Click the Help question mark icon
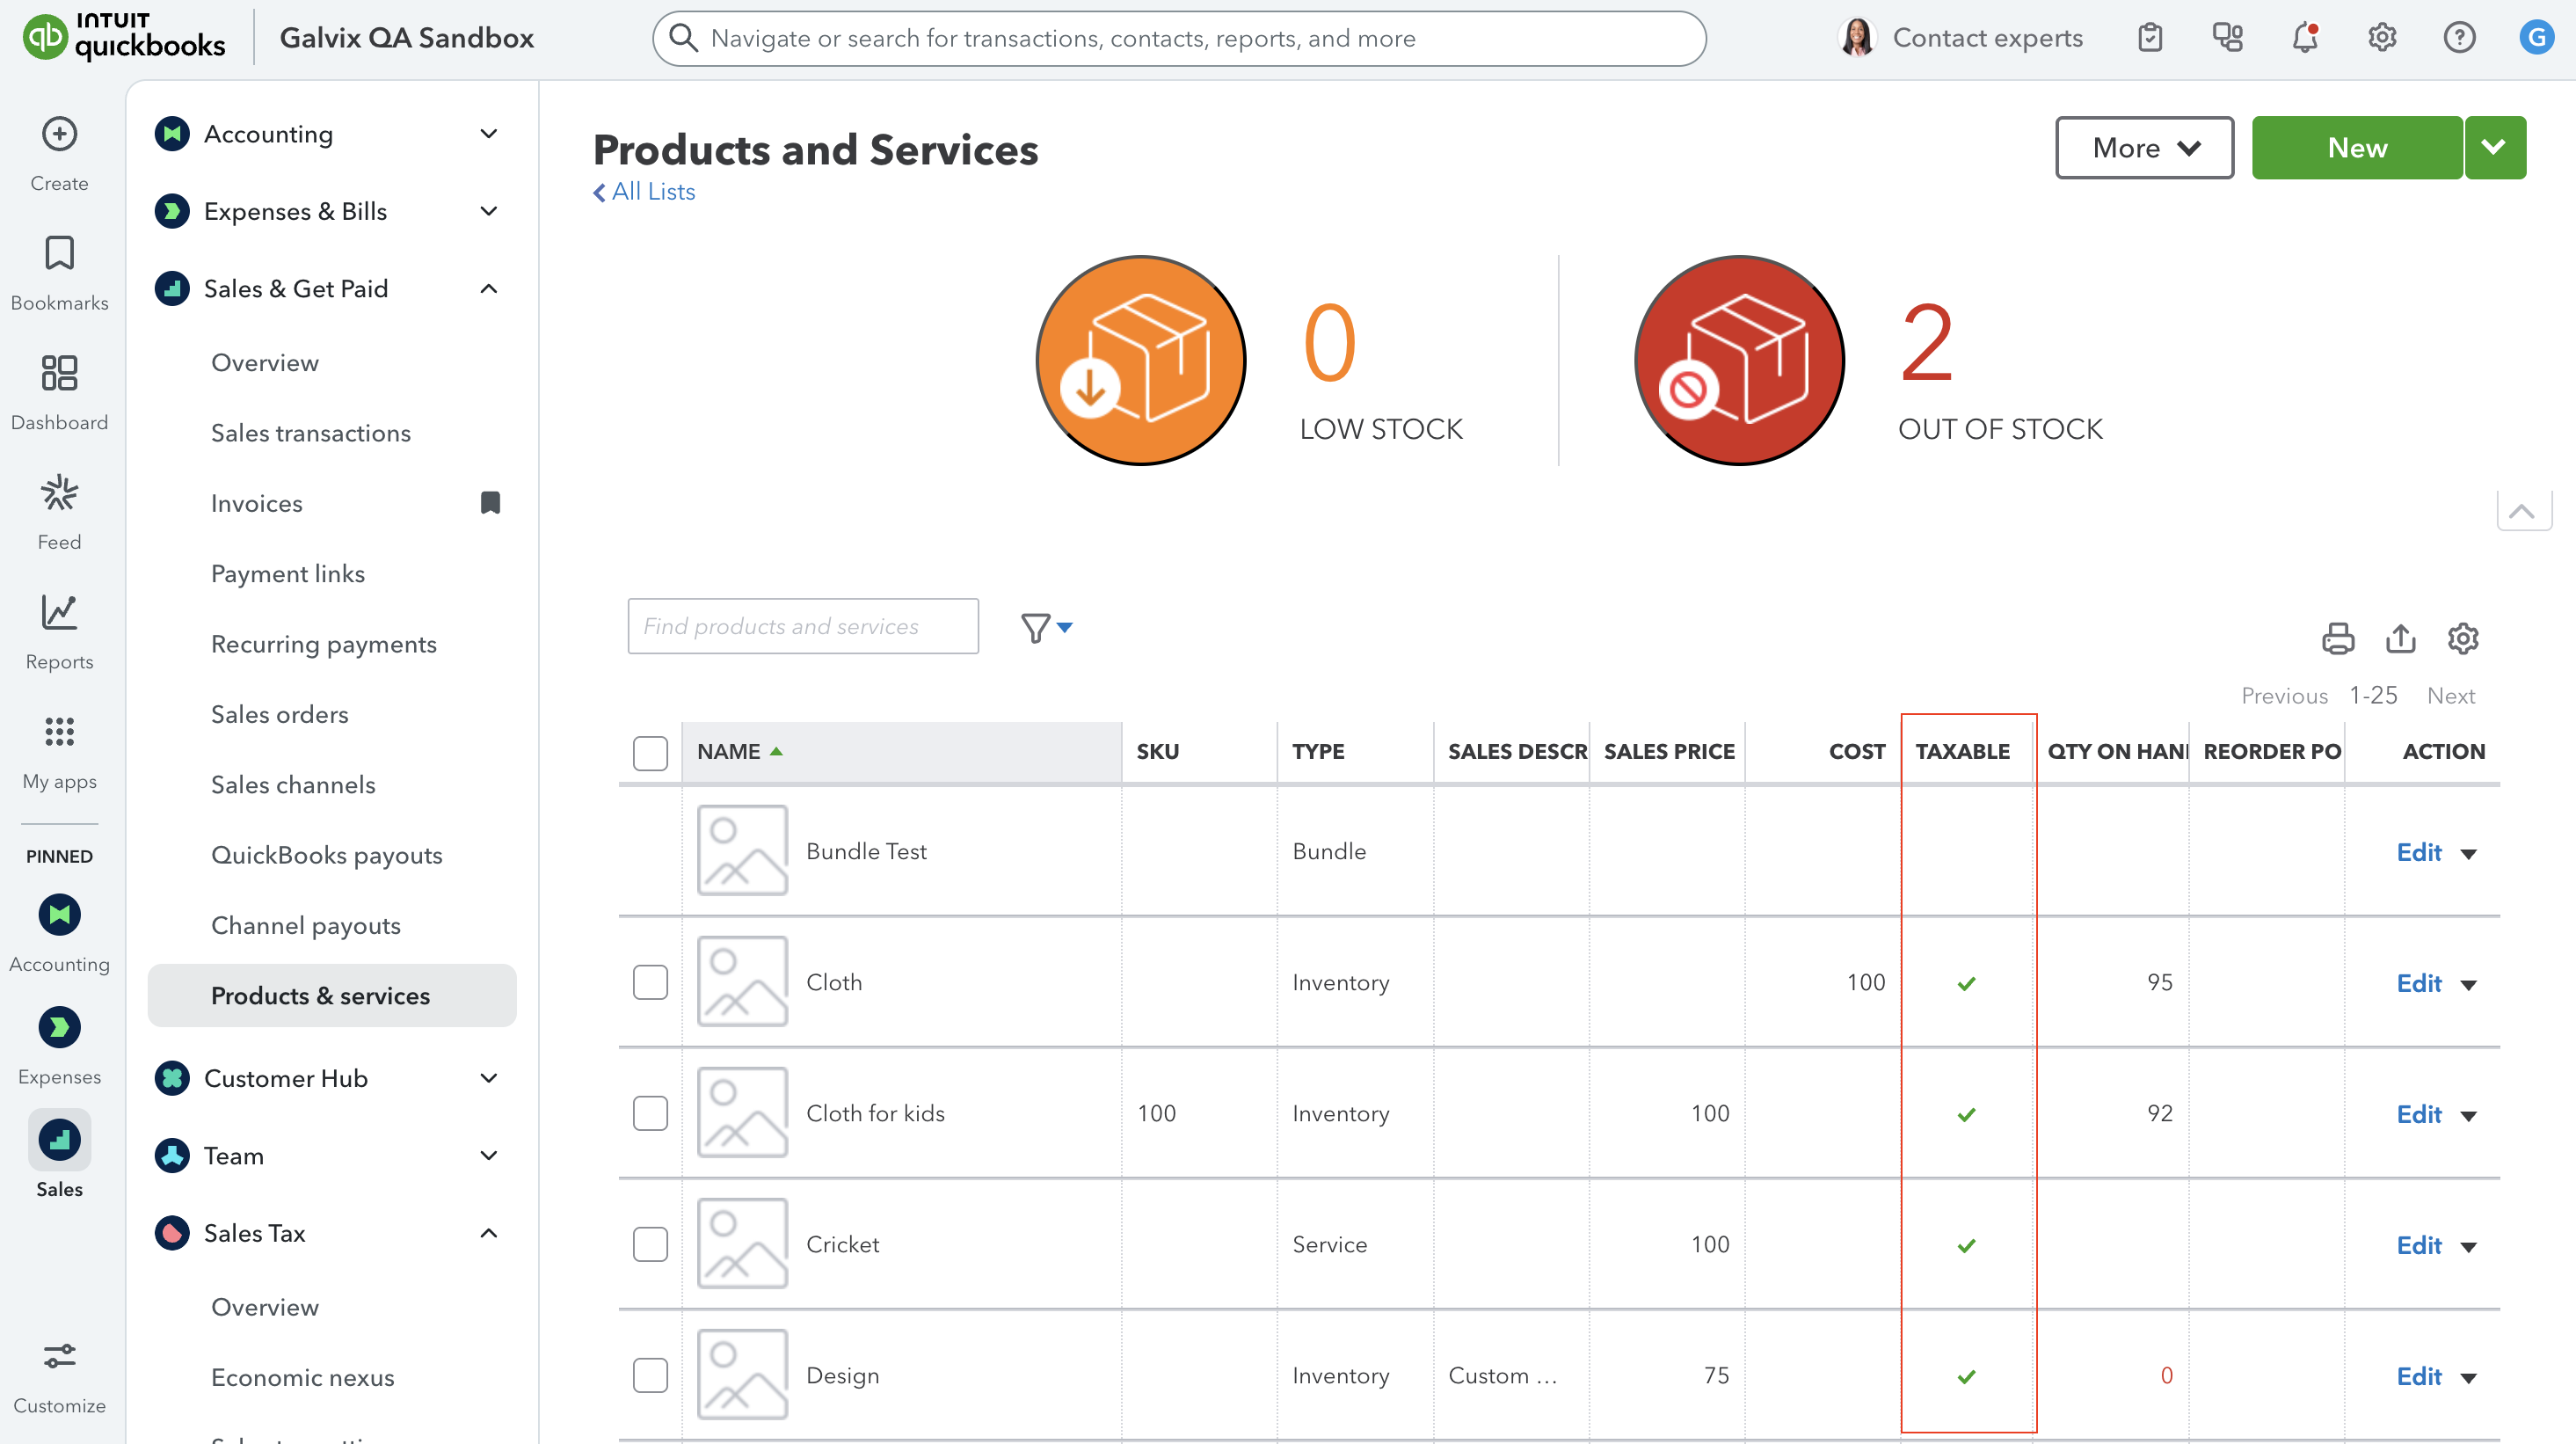2576x1444 pixels. pyautogui.click(x=2458, y=38)
